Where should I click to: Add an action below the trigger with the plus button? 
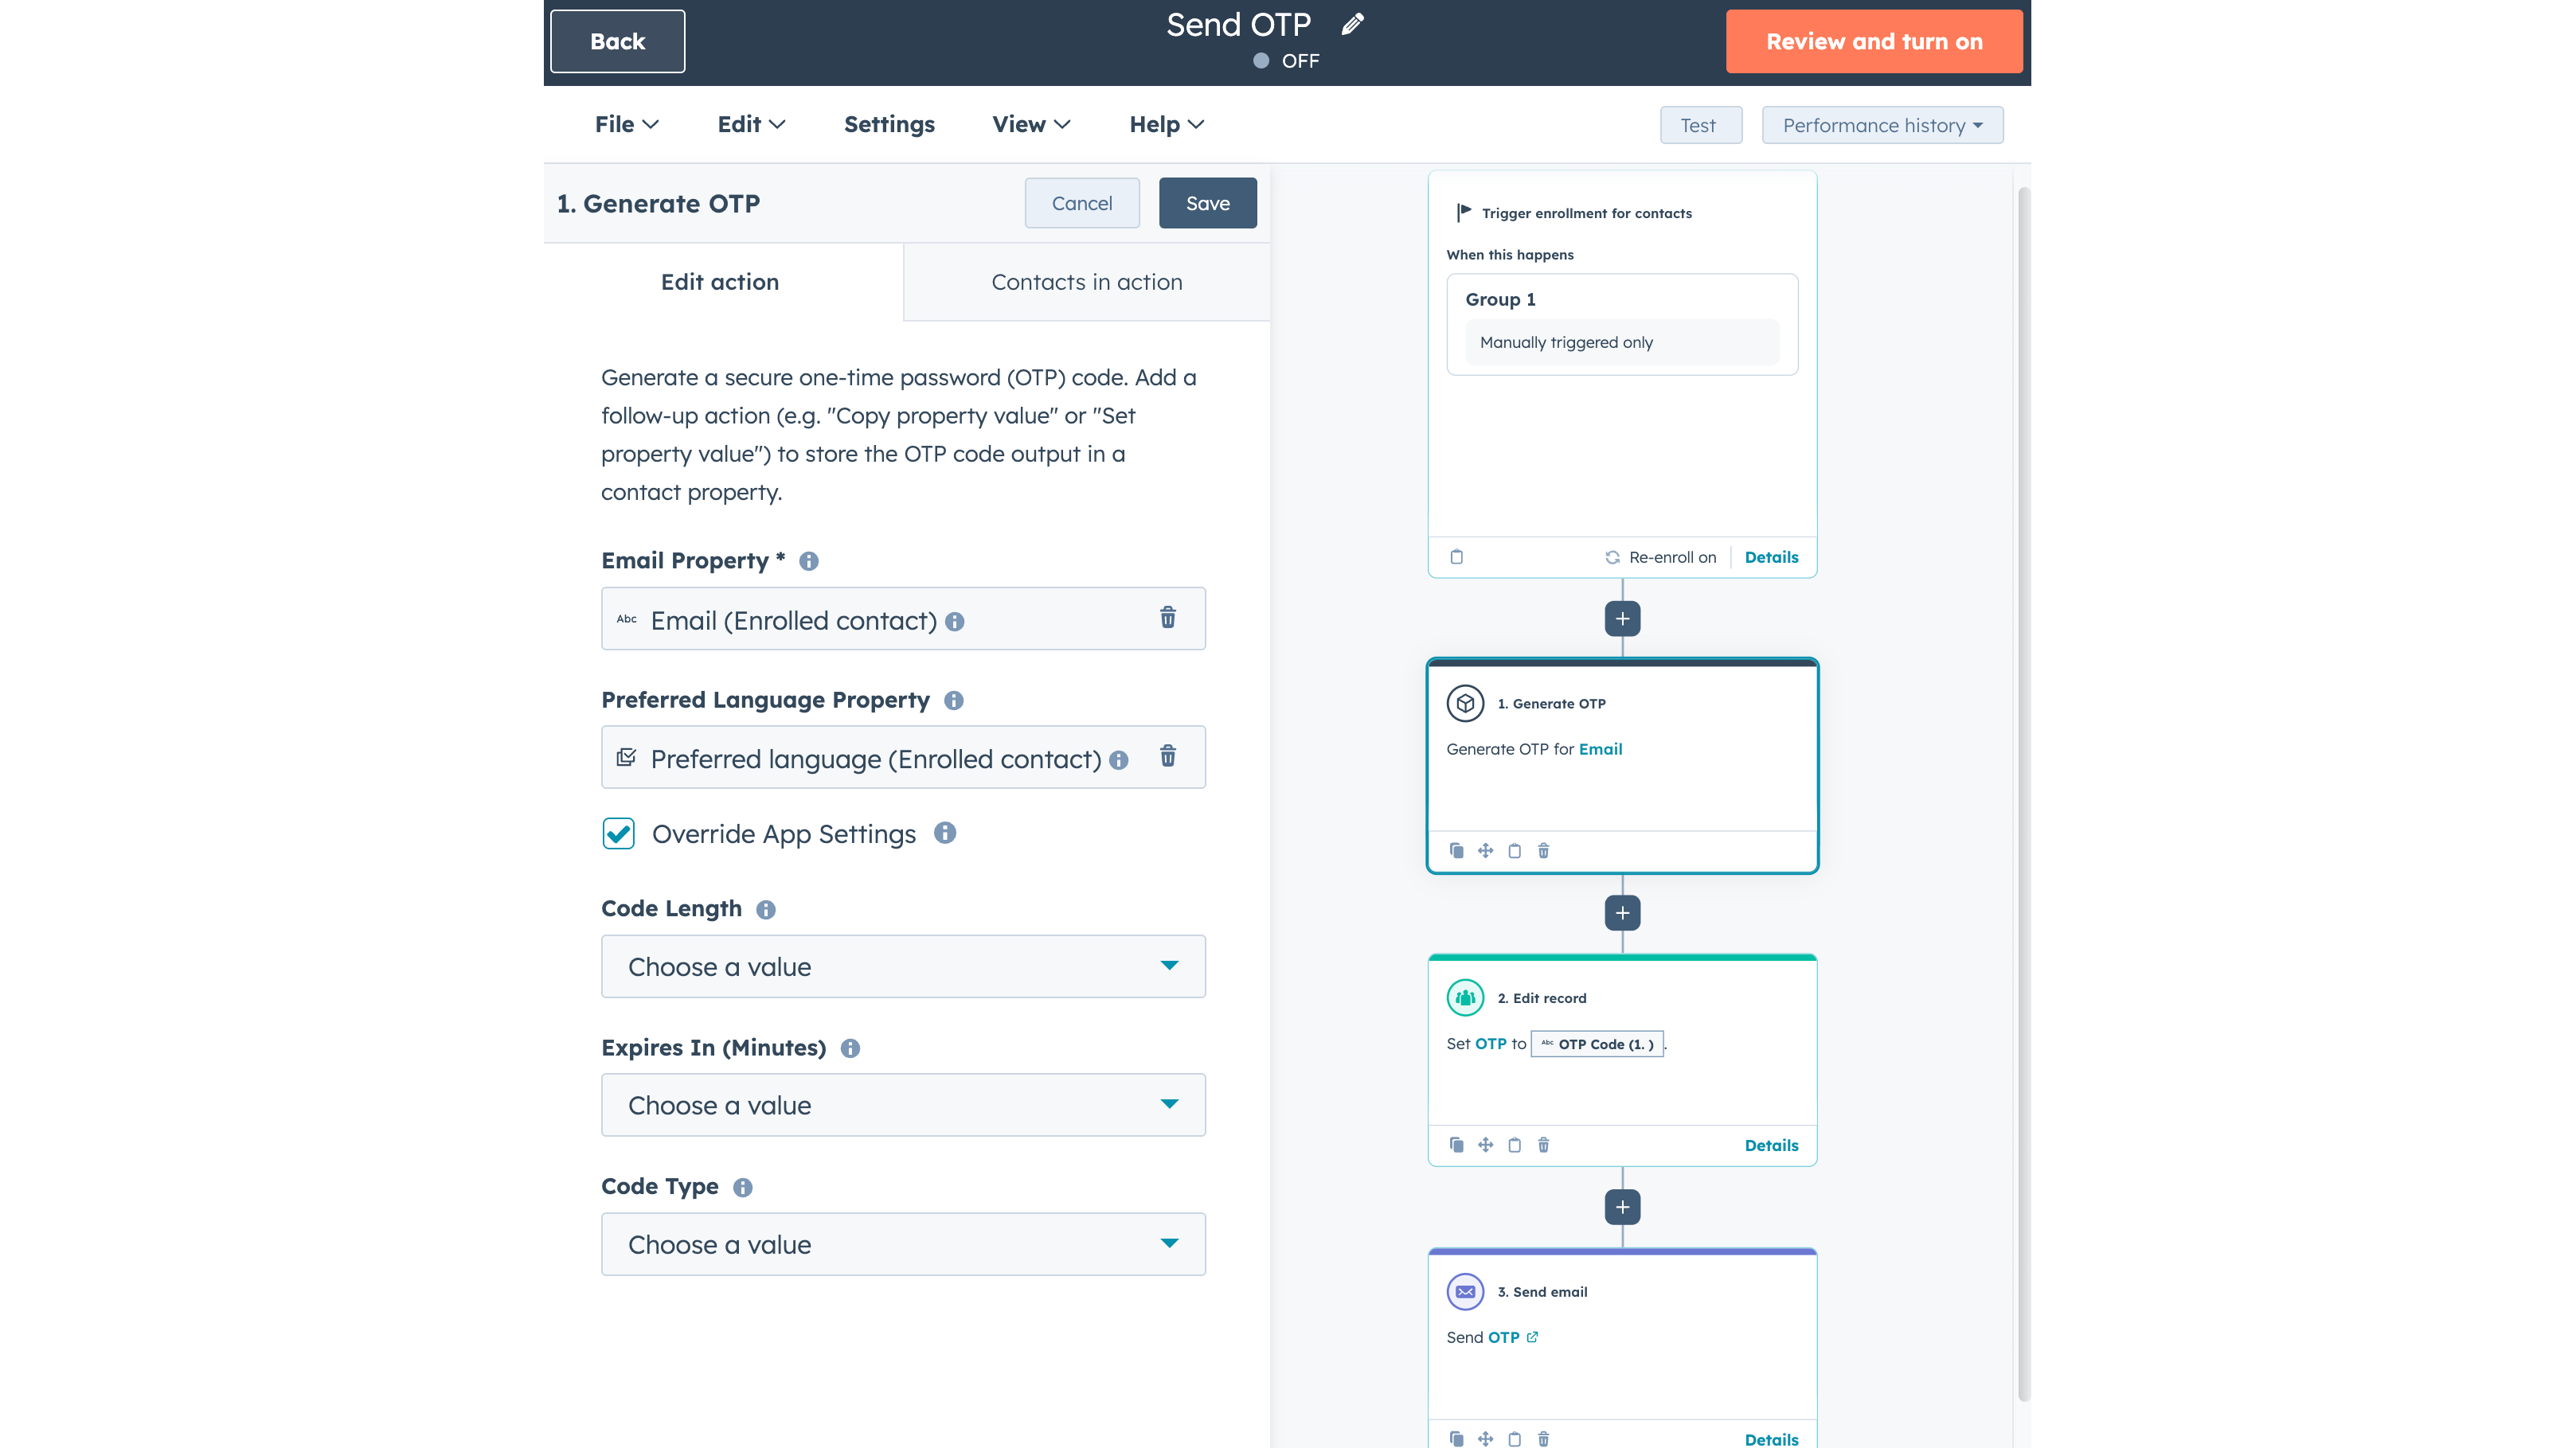click(1622, 619)
